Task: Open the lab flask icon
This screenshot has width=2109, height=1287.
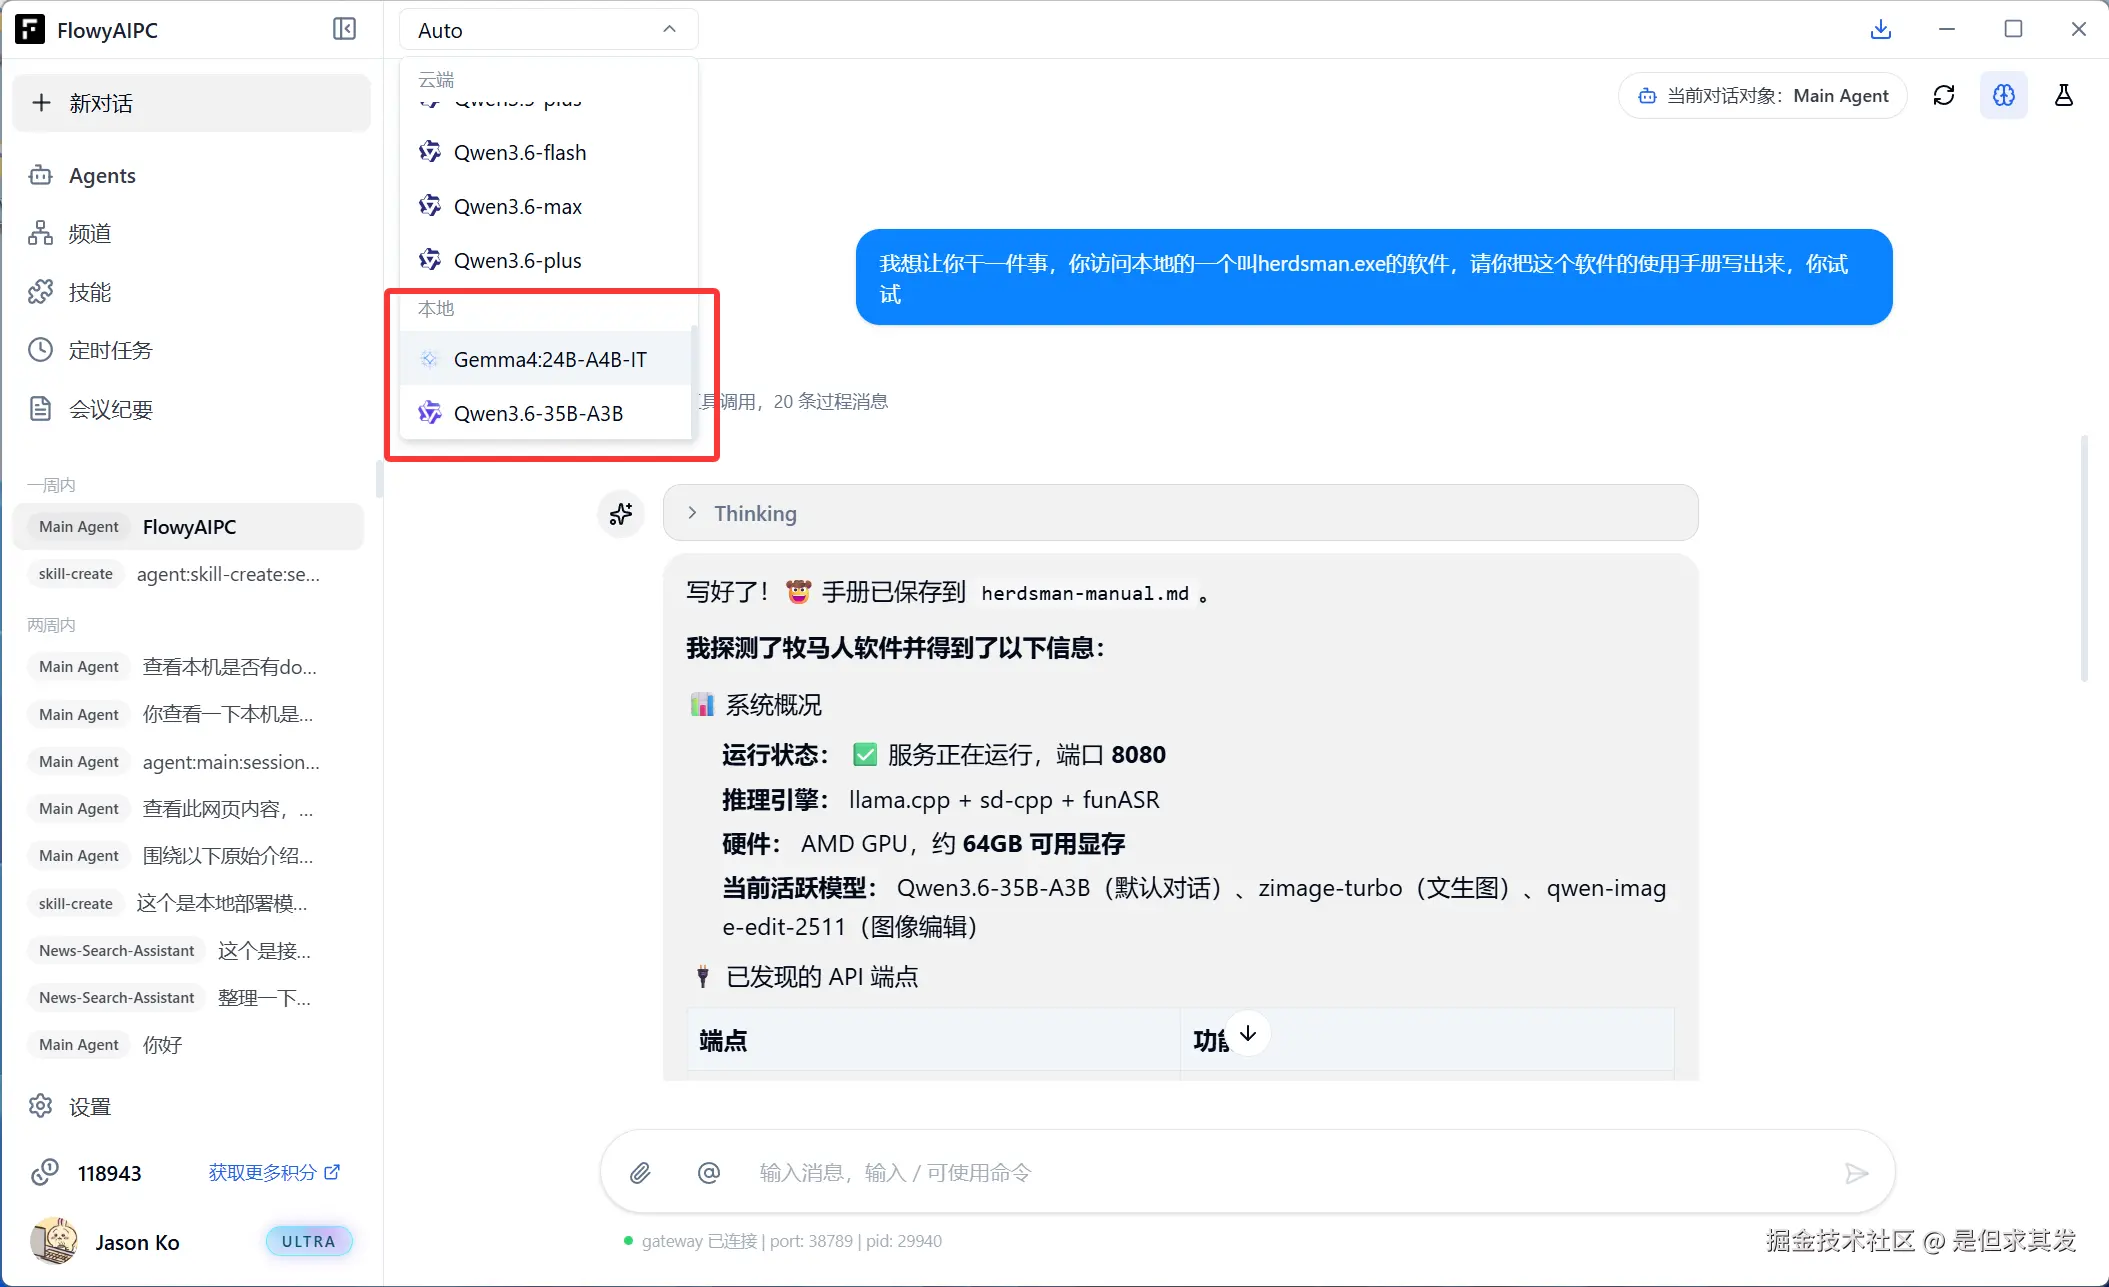Action: point(2063,95)
